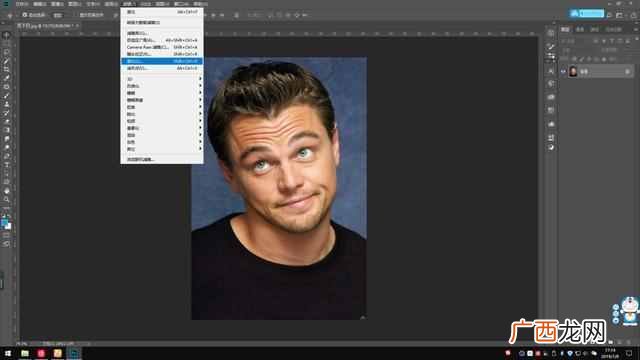Choose Browse Filters Online entry
Image resolution: width=640 pixels, height=360 pixels.
coord(162,160)
